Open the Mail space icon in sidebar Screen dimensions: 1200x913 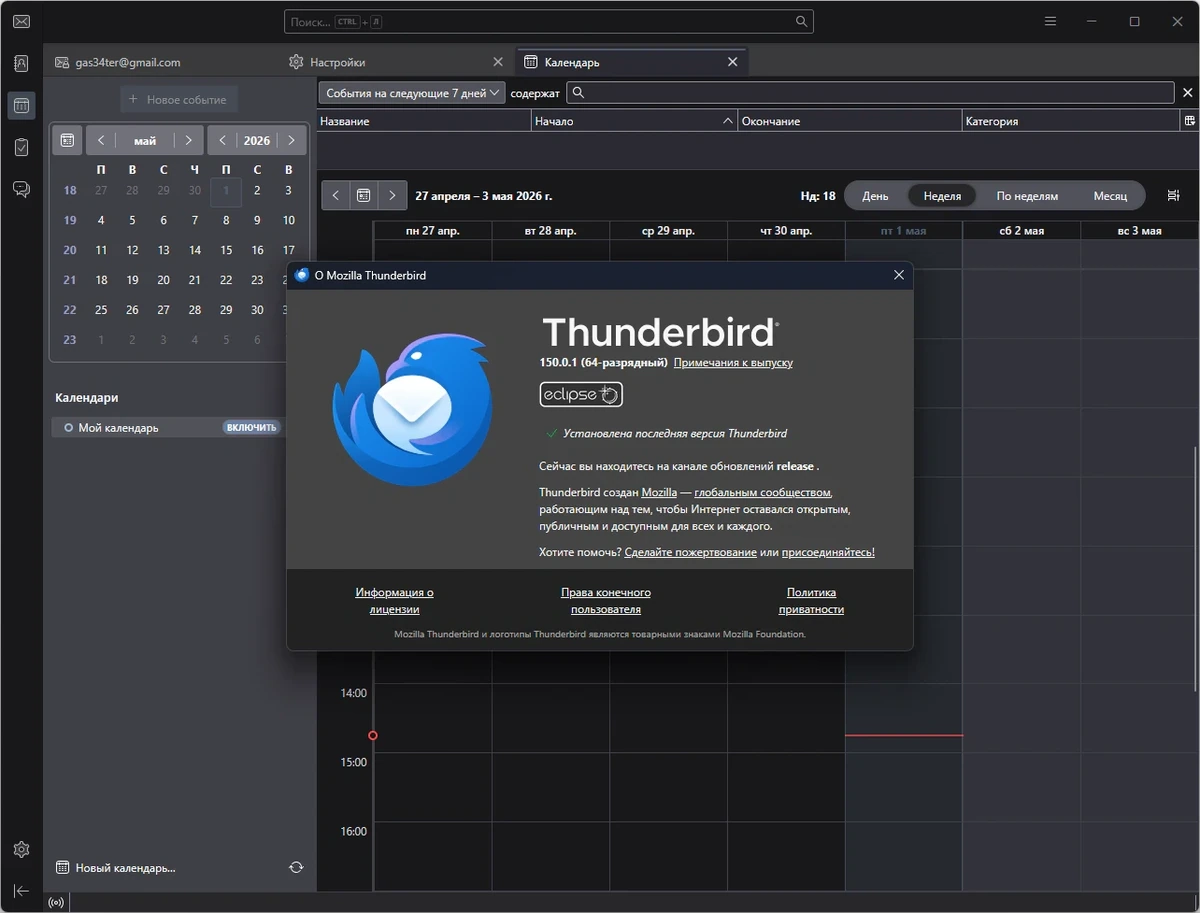21,22
